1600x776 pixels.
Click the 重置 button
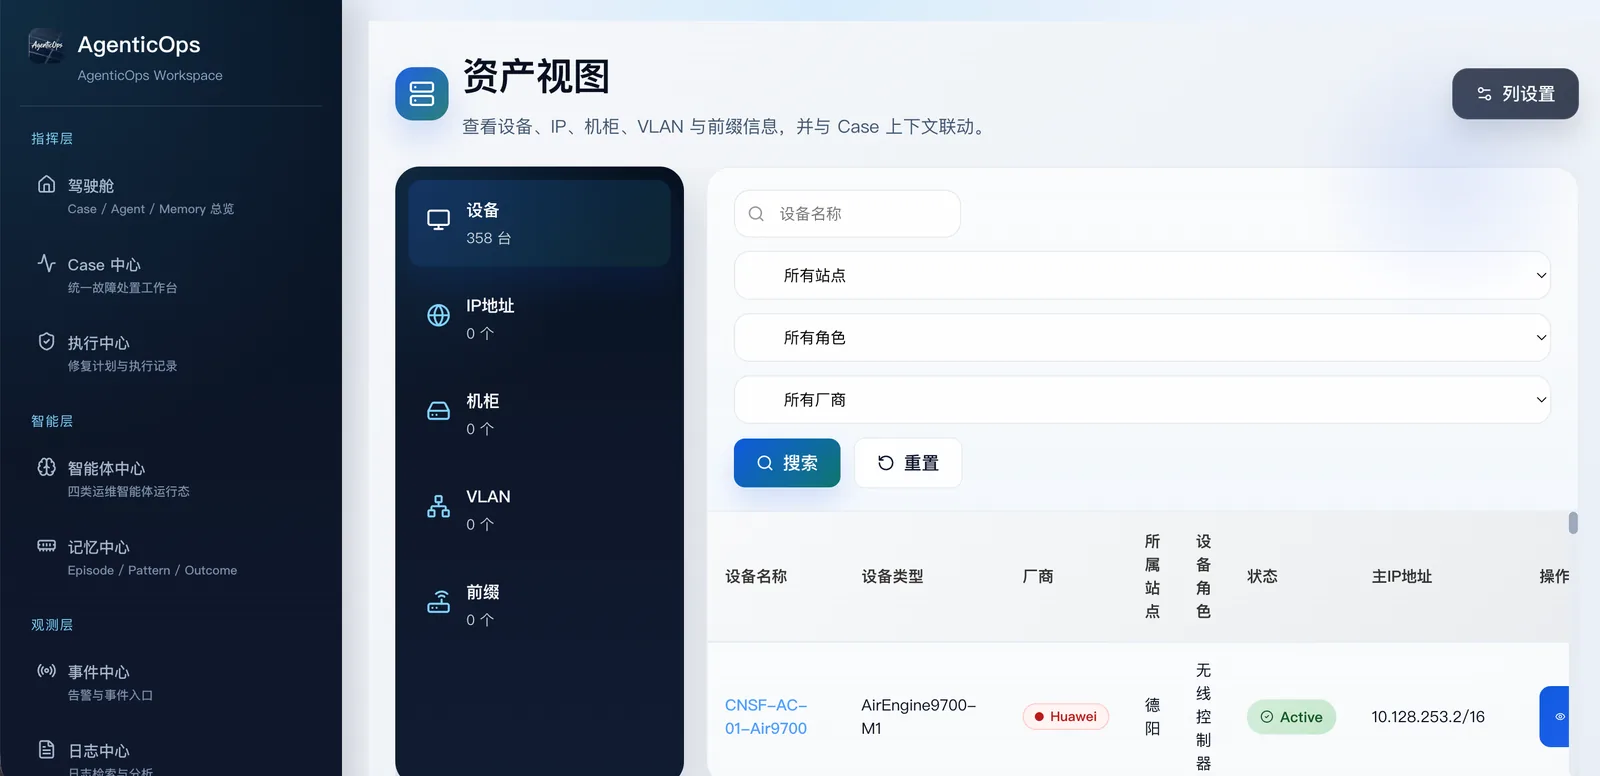[908, 463]
